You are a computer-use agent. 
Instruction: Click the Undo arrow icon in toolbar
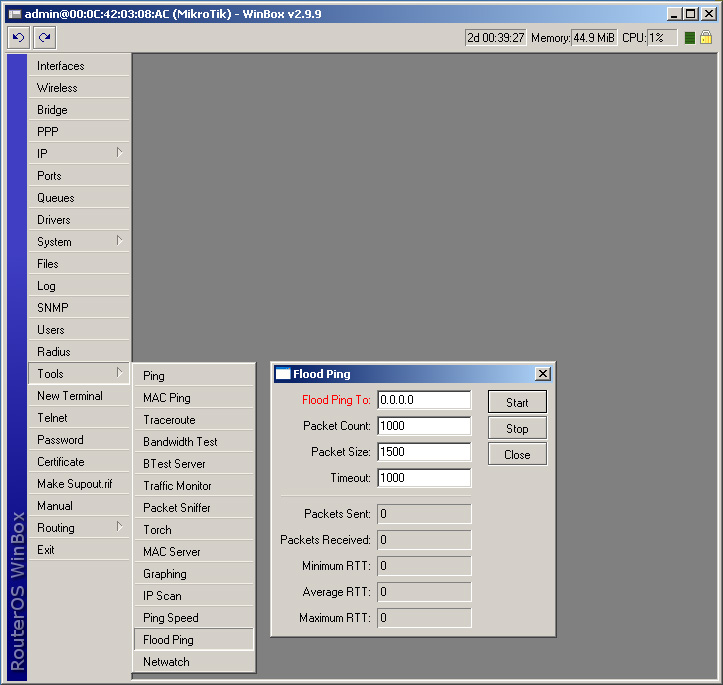point(18,37)
